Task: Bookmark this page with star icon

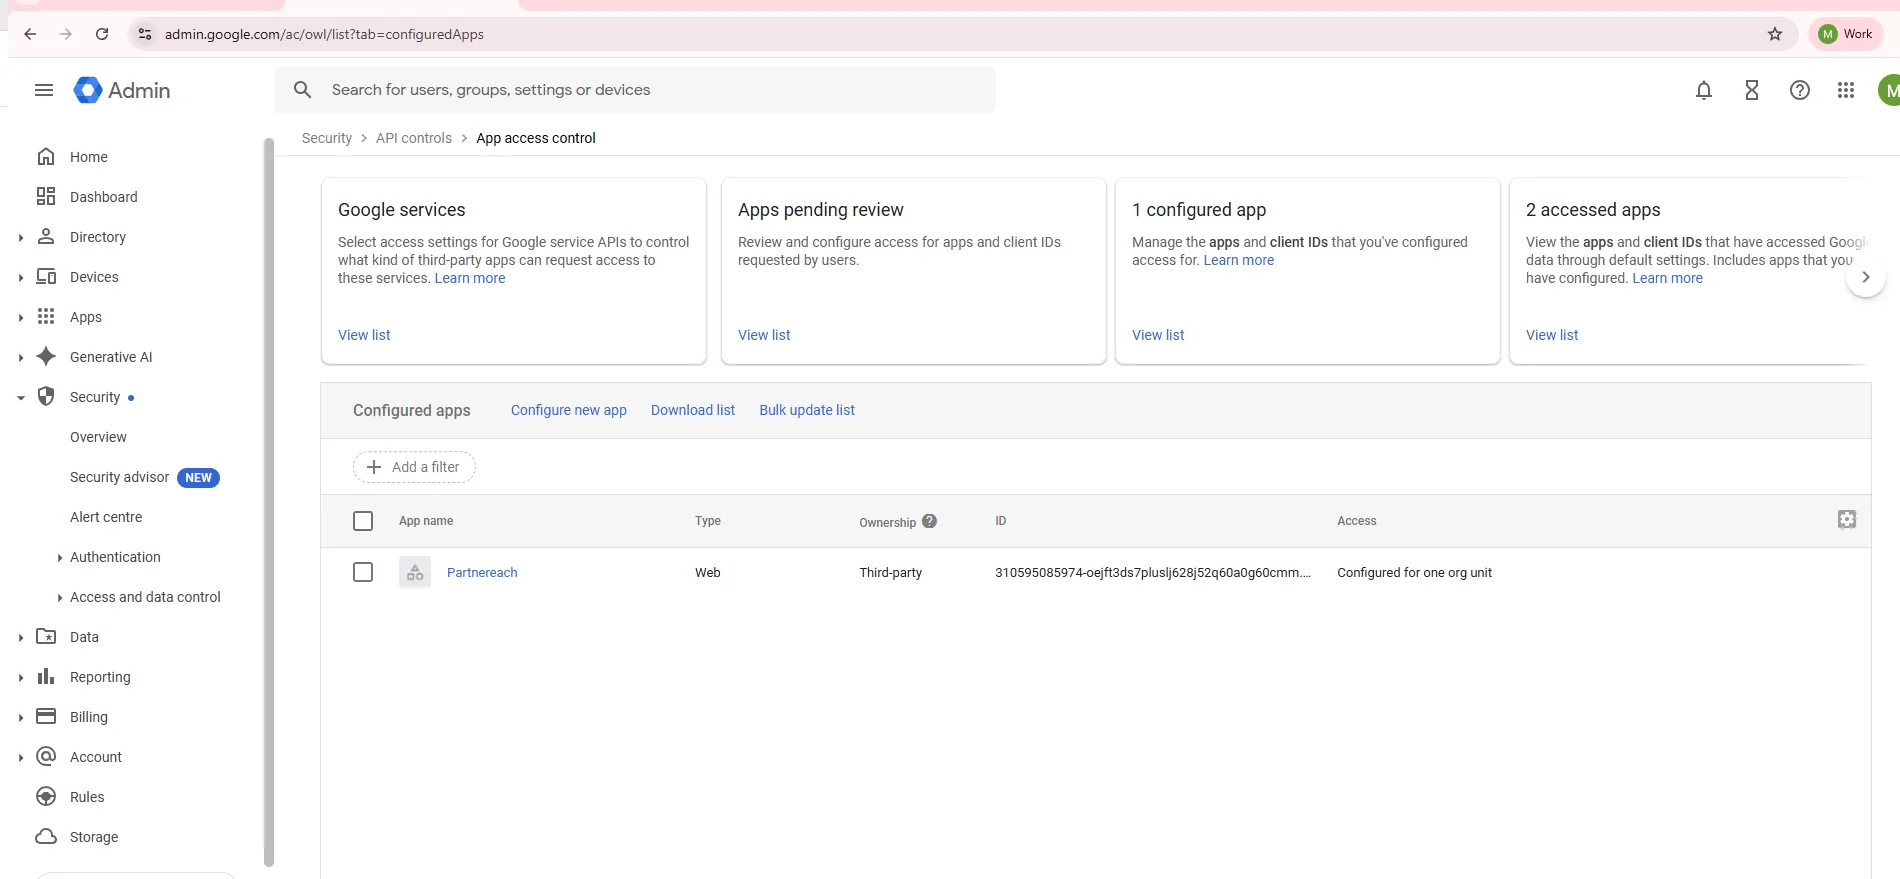Action: point(1775,34)
